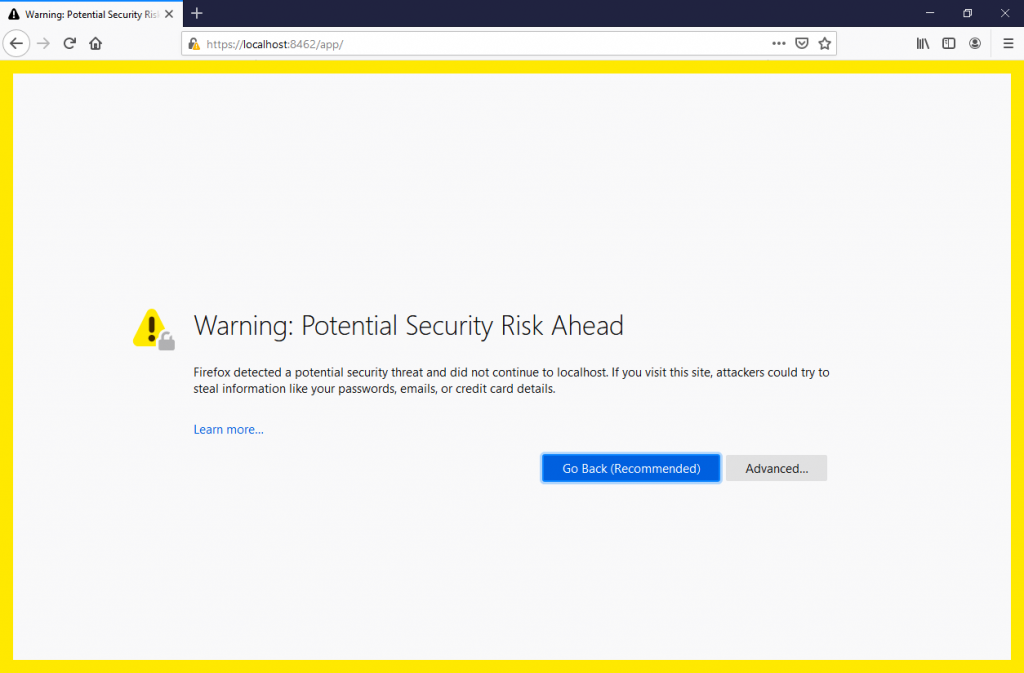Screen dimensions: 1024x673
Task: Restore down the browser window
Action: (966, 13)
